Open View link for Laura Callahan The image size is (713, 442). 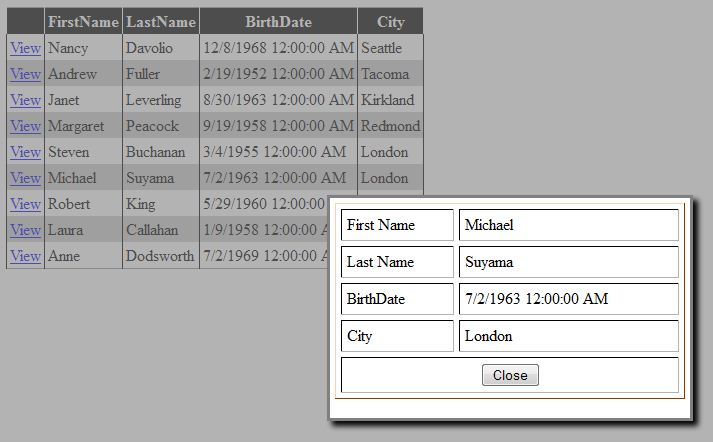click(x=26, y=230)
